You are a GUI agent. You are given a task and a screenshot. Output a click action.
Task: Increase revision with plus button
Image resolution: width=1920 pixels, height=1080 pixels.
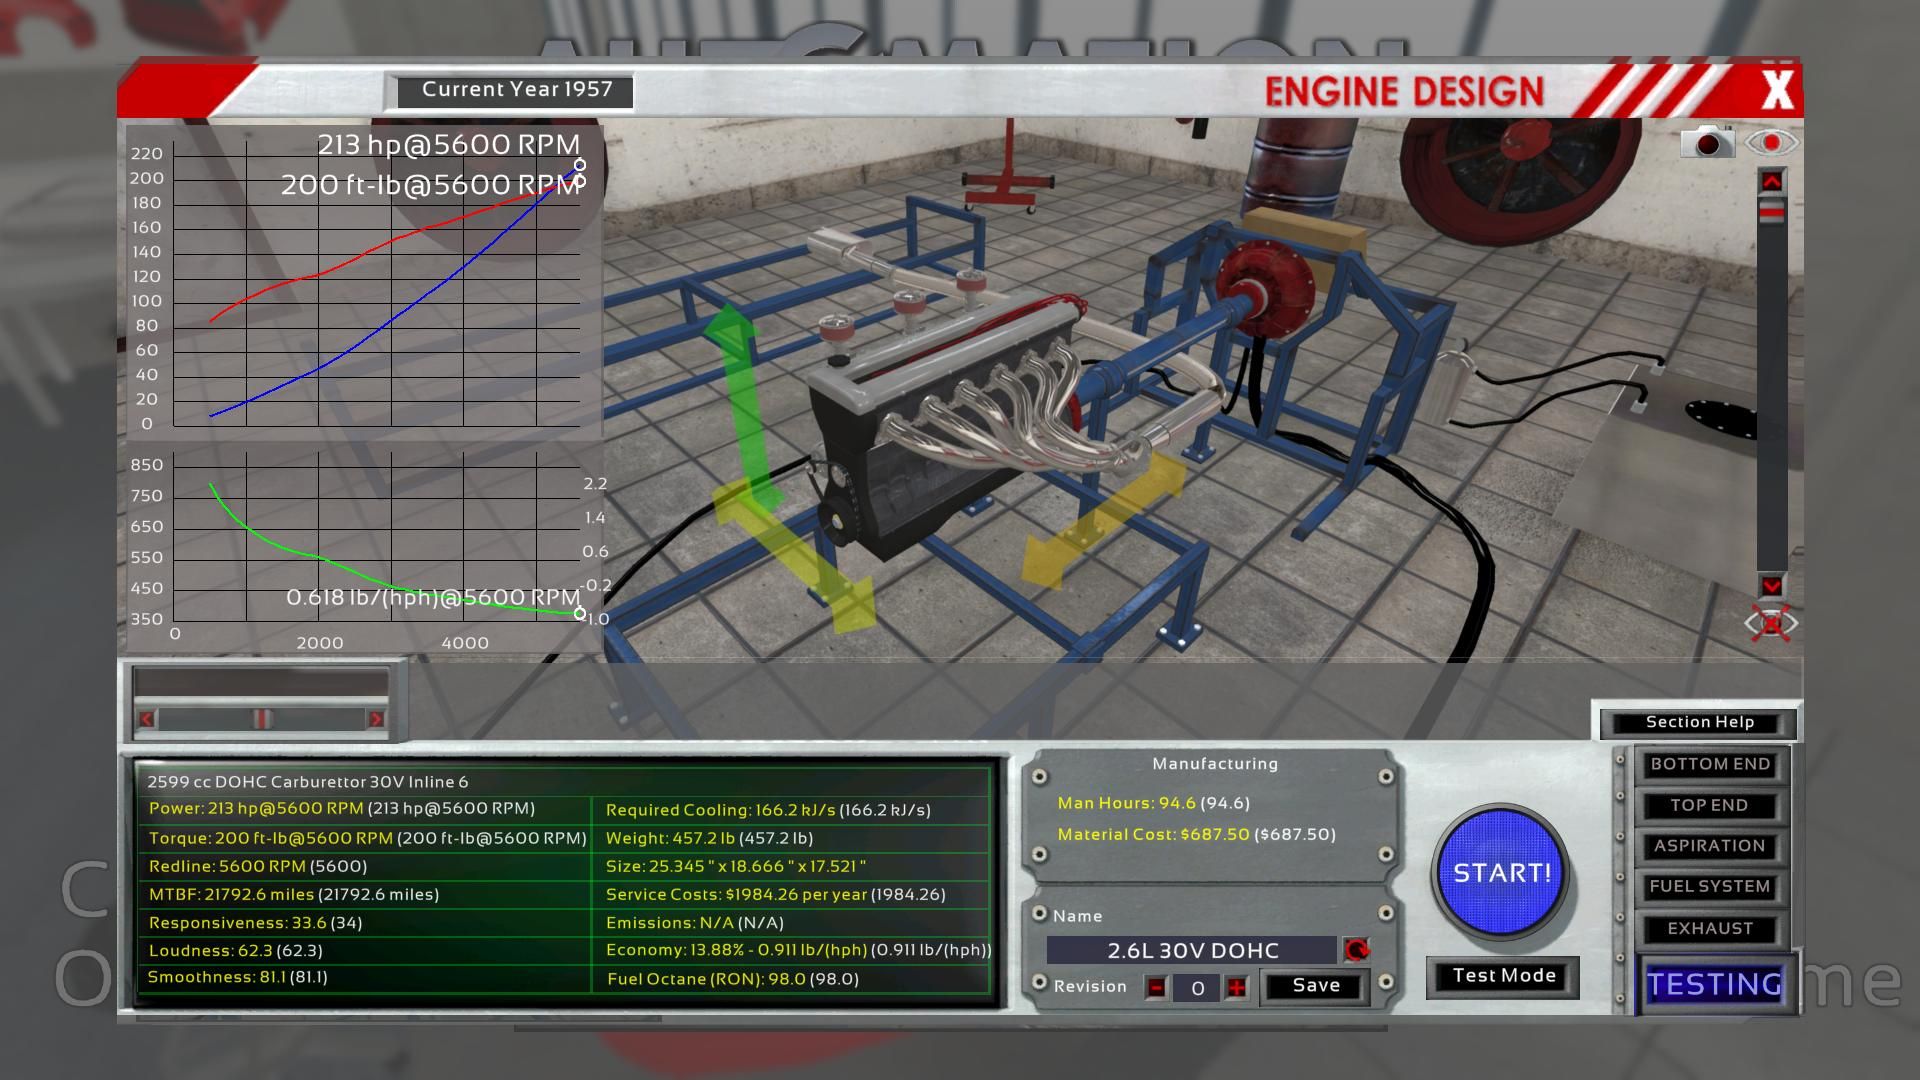coord(1237,988)
